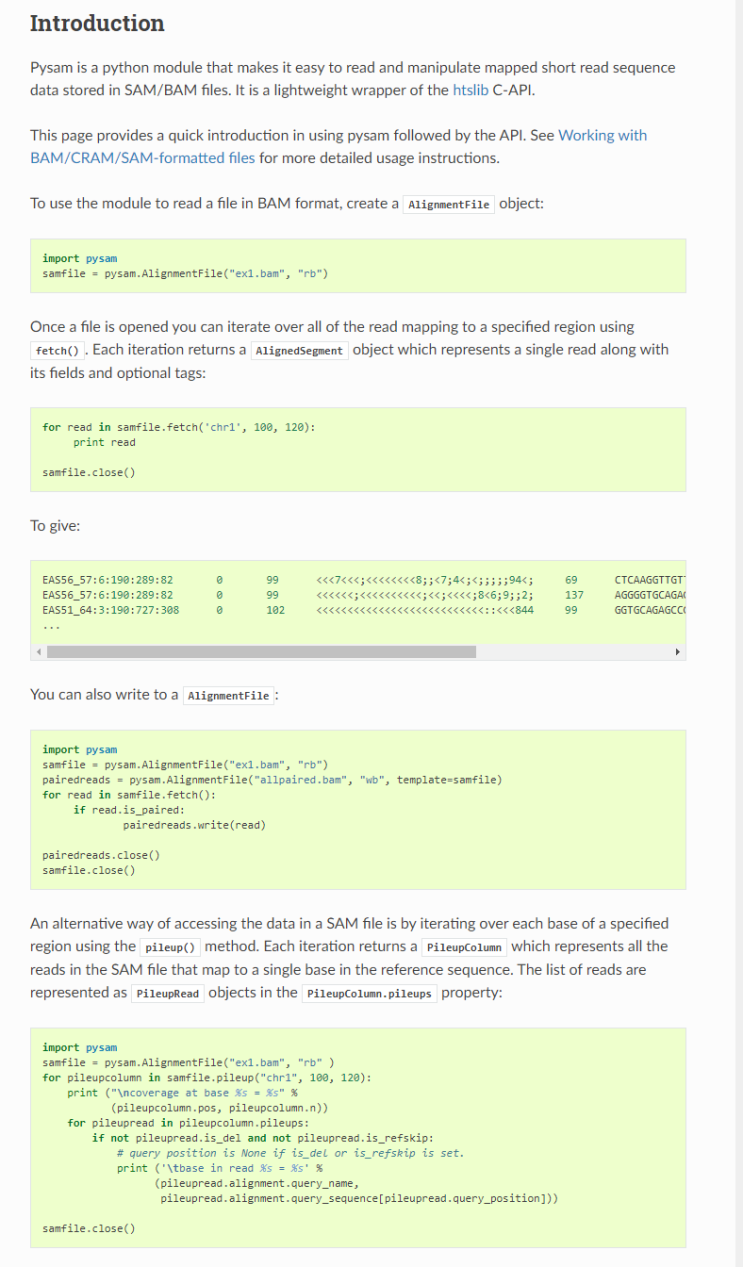This screenshot has width=743, height=1267.
Task: Click the 'print read' code line
Action: click(104, 442)
